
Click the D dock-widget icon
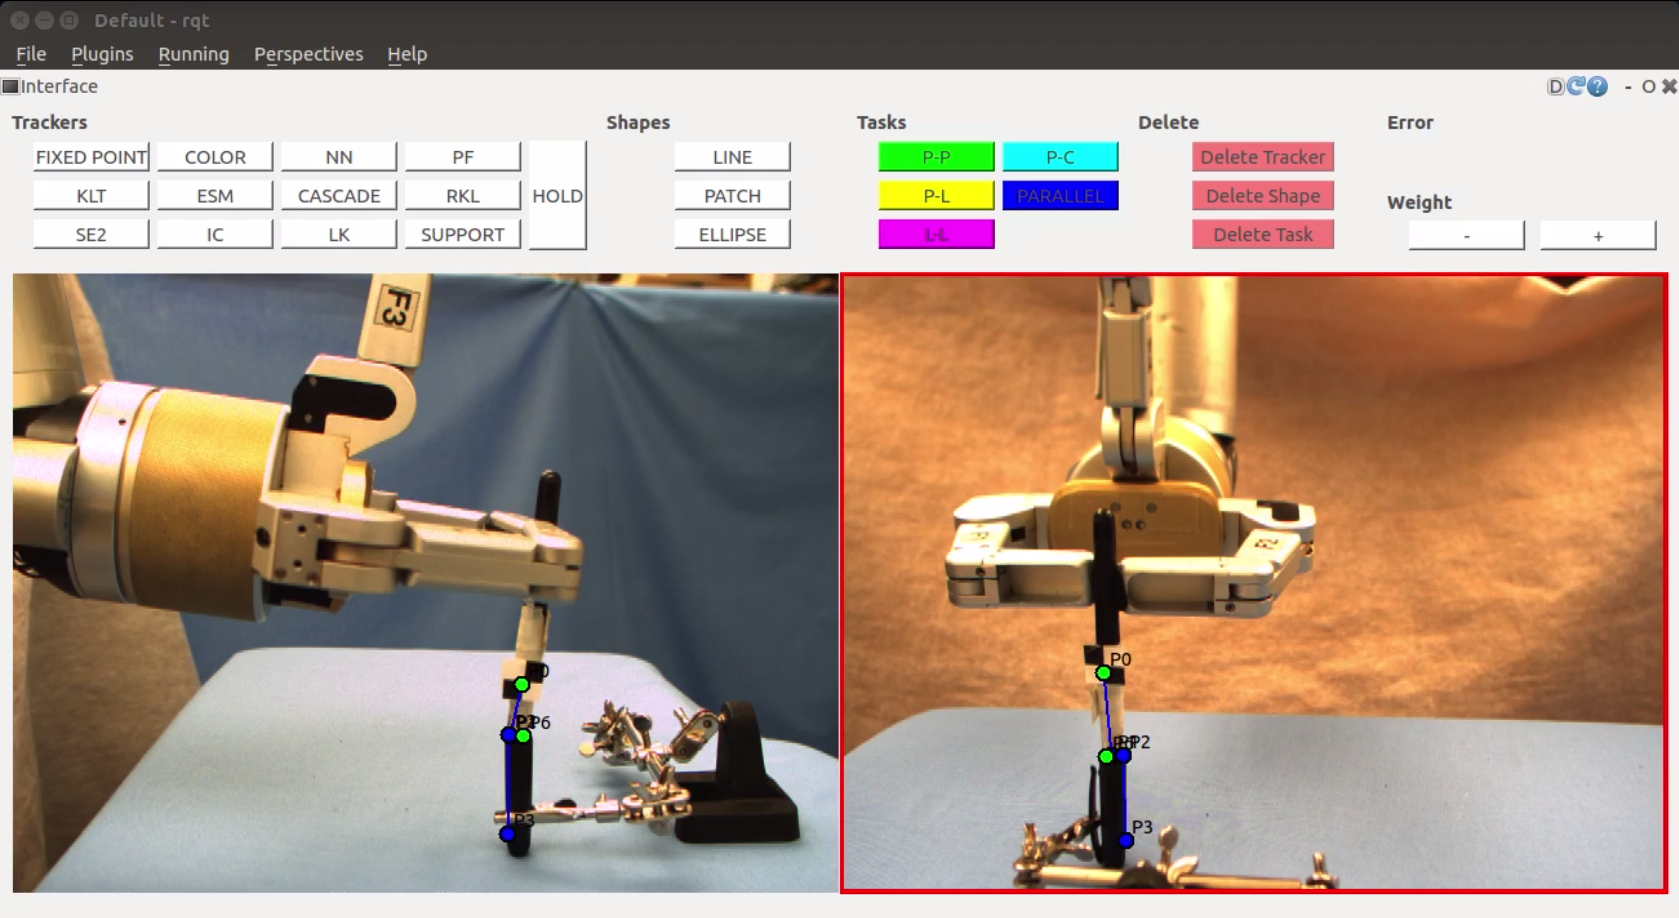coord(1555,87)
